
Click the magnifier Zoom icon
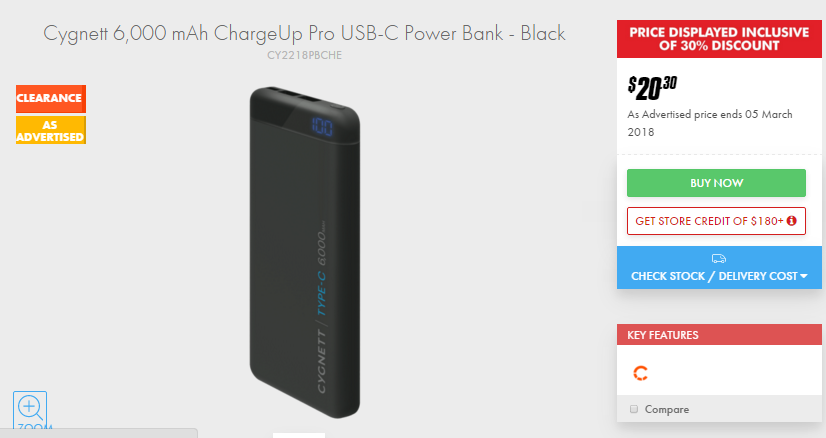(30, 410)
